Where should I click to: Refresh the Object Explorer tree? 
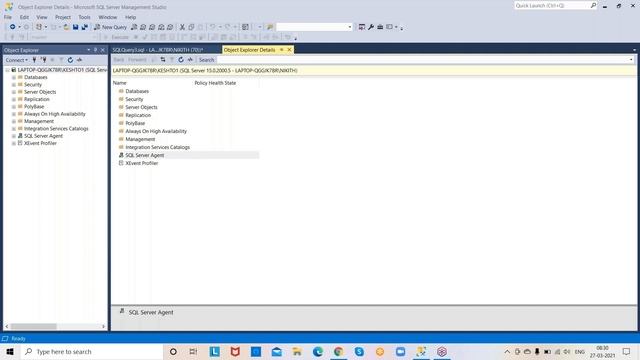pyautogui.click(x=70, y=60)
